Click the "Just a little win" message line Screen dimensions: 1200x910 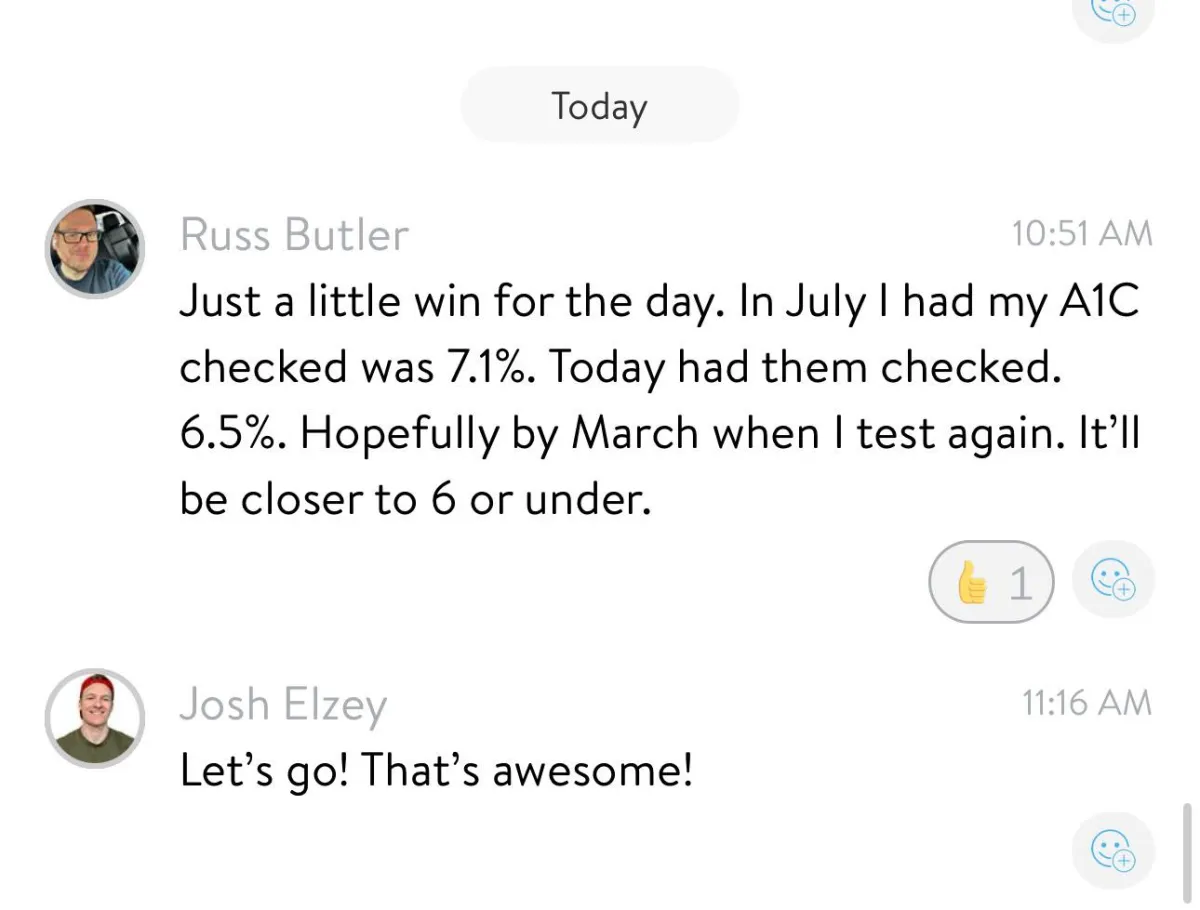tap(659, 303)
